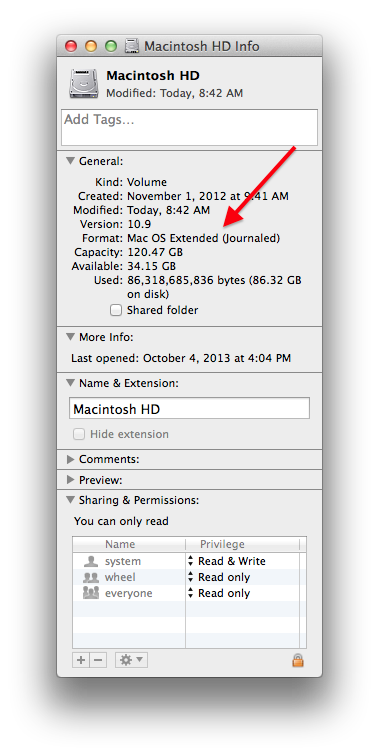Collapse the More Info section

coord(71,337)
